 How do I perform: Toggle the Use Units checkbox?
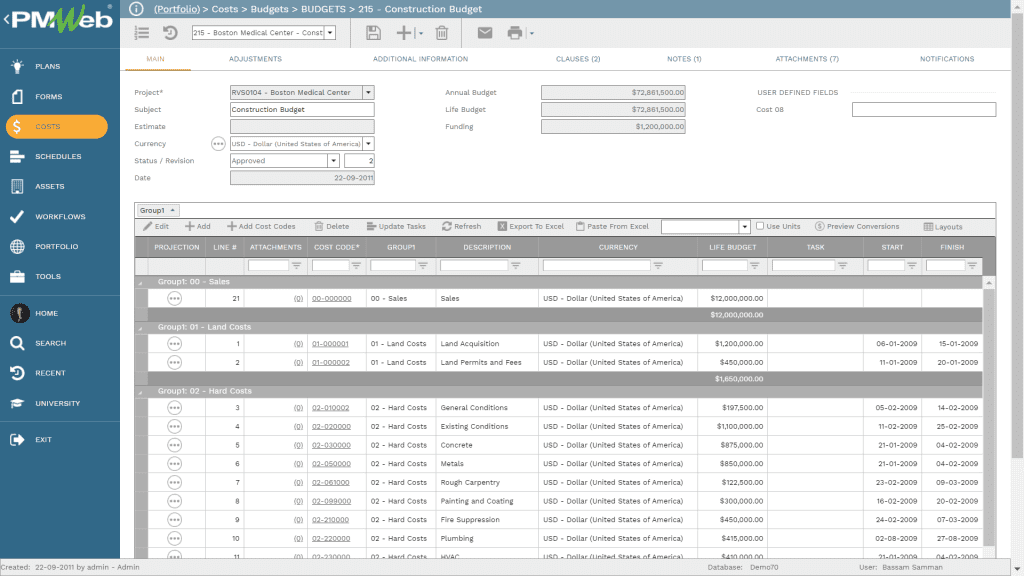pyautogui.click(x=760, y=226)
